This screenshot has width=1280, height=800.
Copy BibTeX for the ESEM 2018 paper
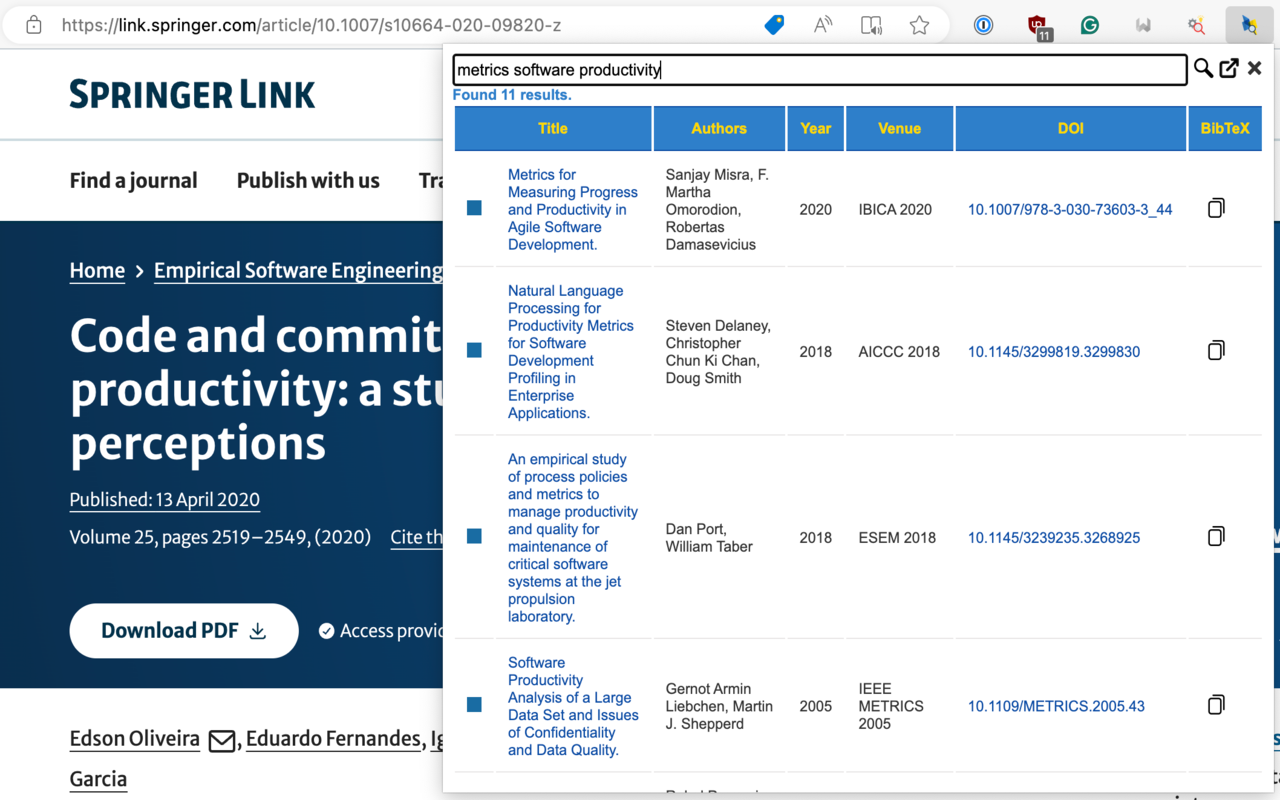[x=1216, y=536]
